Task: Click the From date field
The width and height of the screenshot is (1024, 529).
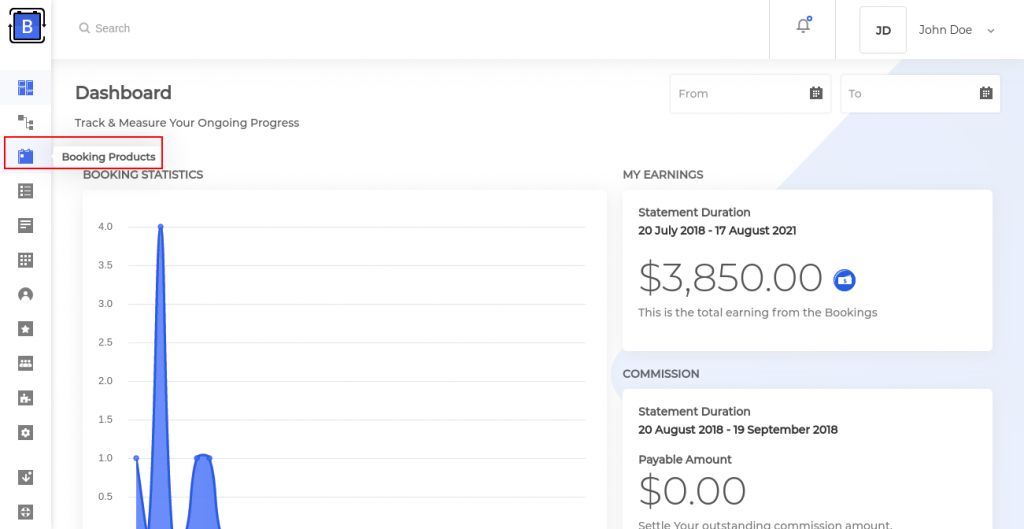Action: [x=750, y=93]
